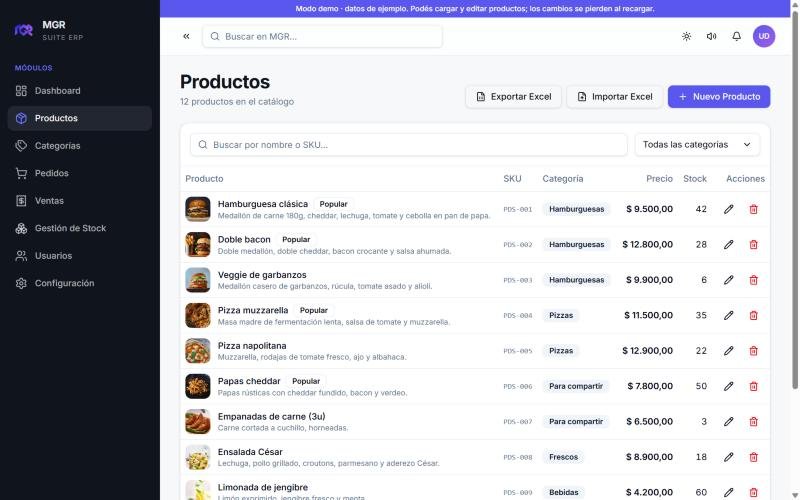
Task: Edit Doble bacon product
Action: click(729, 245)
